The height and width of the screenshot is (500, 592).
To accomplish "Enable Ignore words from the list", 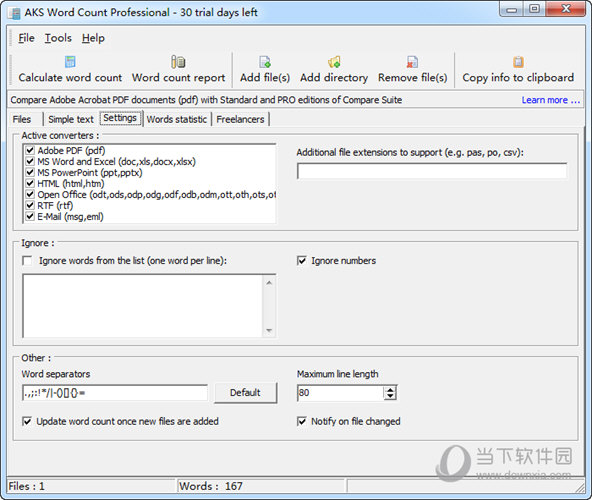I will tap(27, 261).
